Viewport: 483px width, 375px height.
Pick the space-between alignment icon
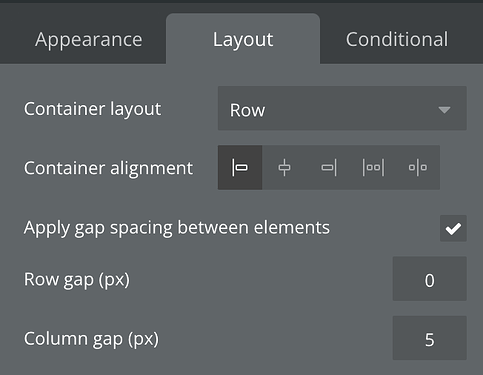coord(373,167)
